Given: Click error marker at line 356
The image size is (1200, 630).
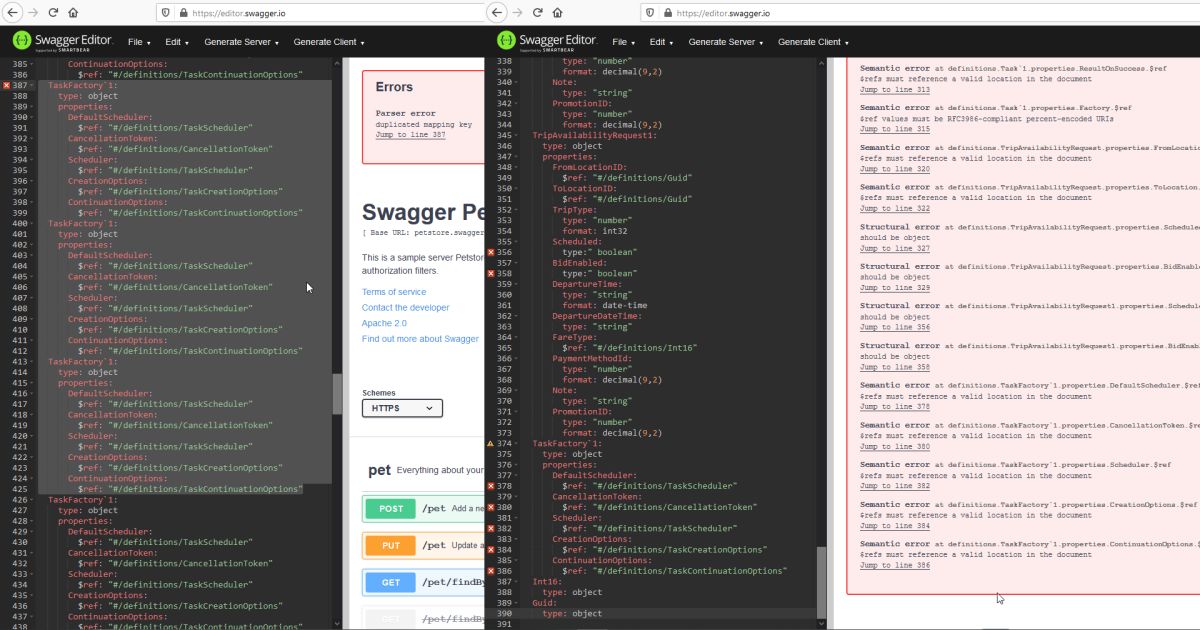Looking at the screenshot, I should tap(491, 252).
